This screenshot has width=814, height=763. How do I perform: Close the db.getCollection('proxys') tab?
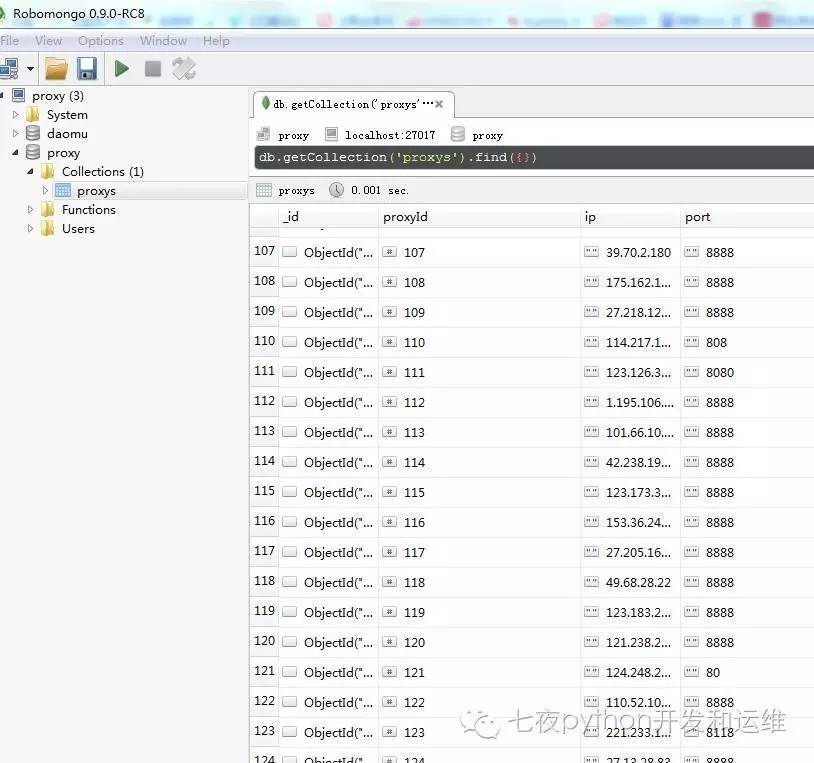point(439,104)
